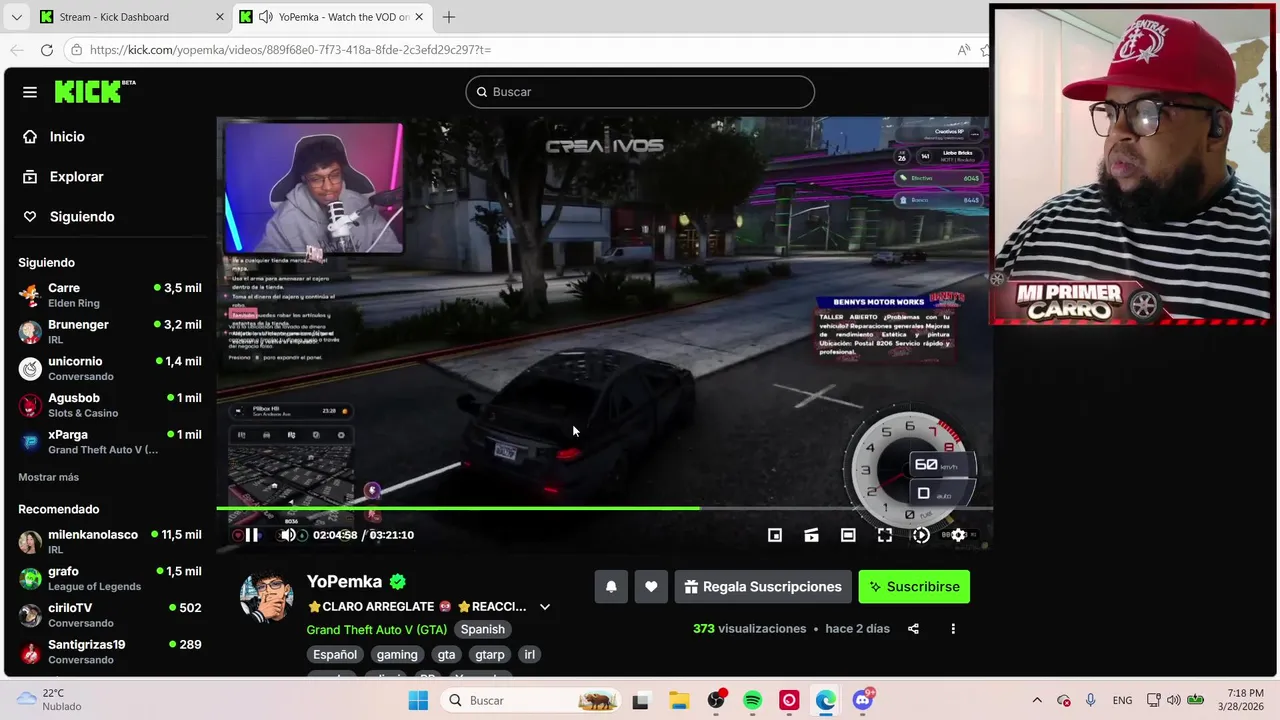Click the microphone tray icon
The image size is (1280, 720).
1091,700
